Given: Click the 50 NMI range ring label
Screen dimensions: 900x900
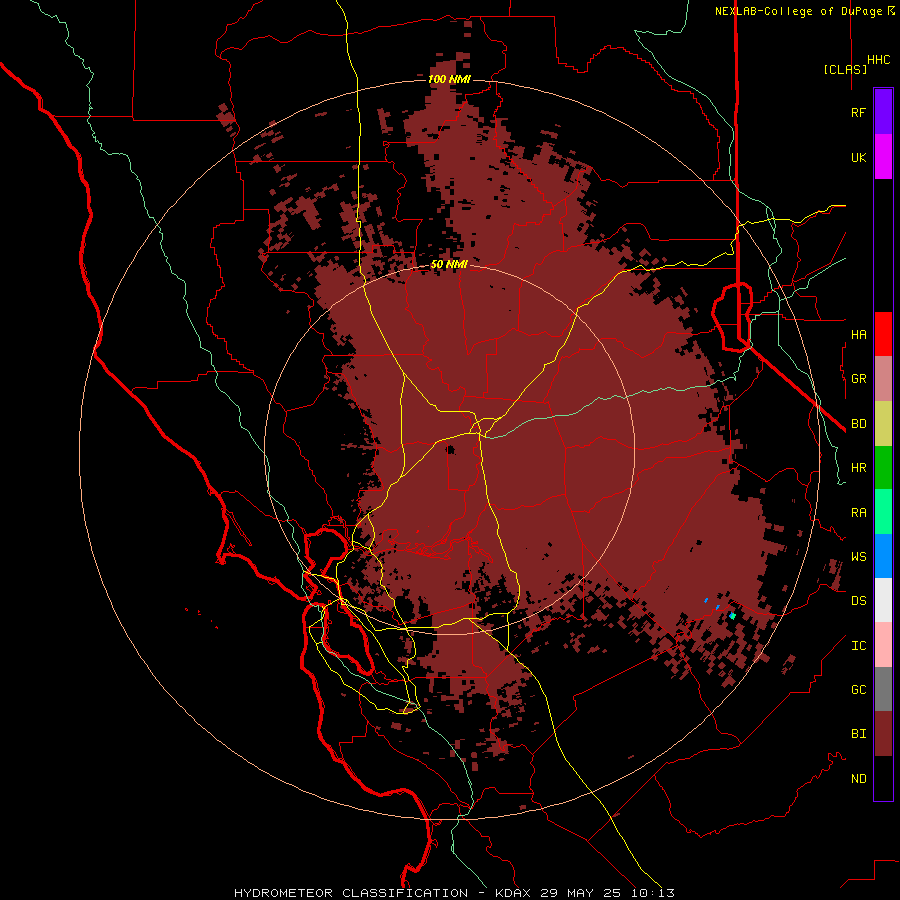Looking at the screenshot, I should (449, 265).
